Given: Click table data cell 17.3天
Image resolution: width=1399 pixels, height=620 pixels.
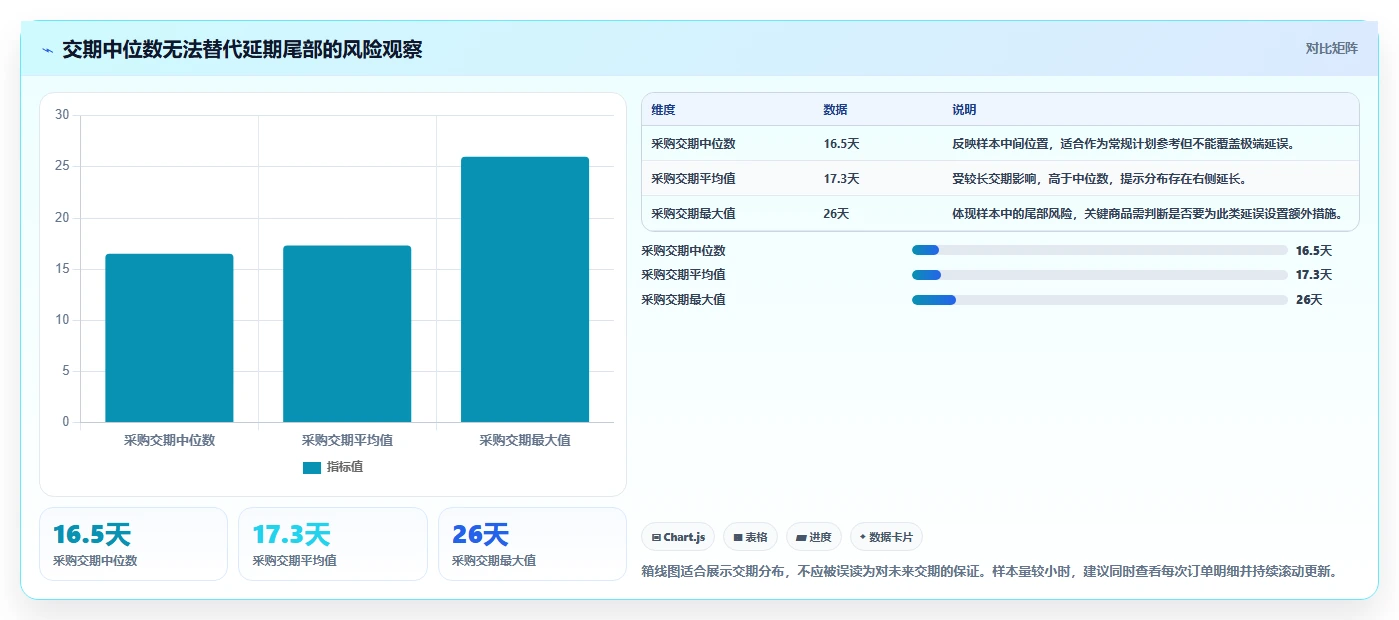Looking at the screenshot, I should pyautogui.click(x=841, y=179).
